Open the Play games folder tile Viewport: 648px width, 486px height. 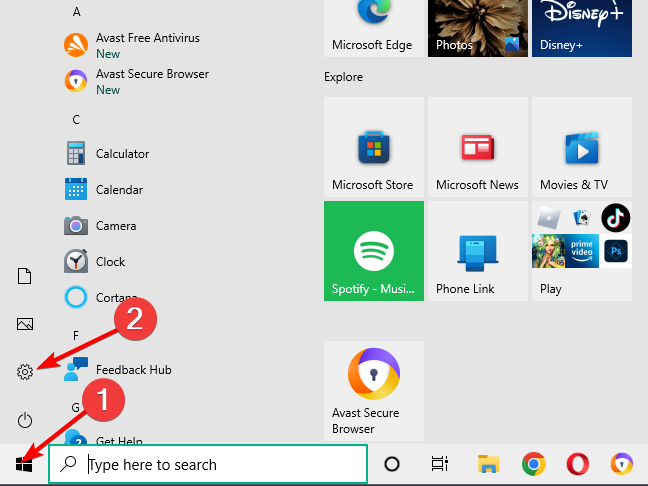coord(581,251)
